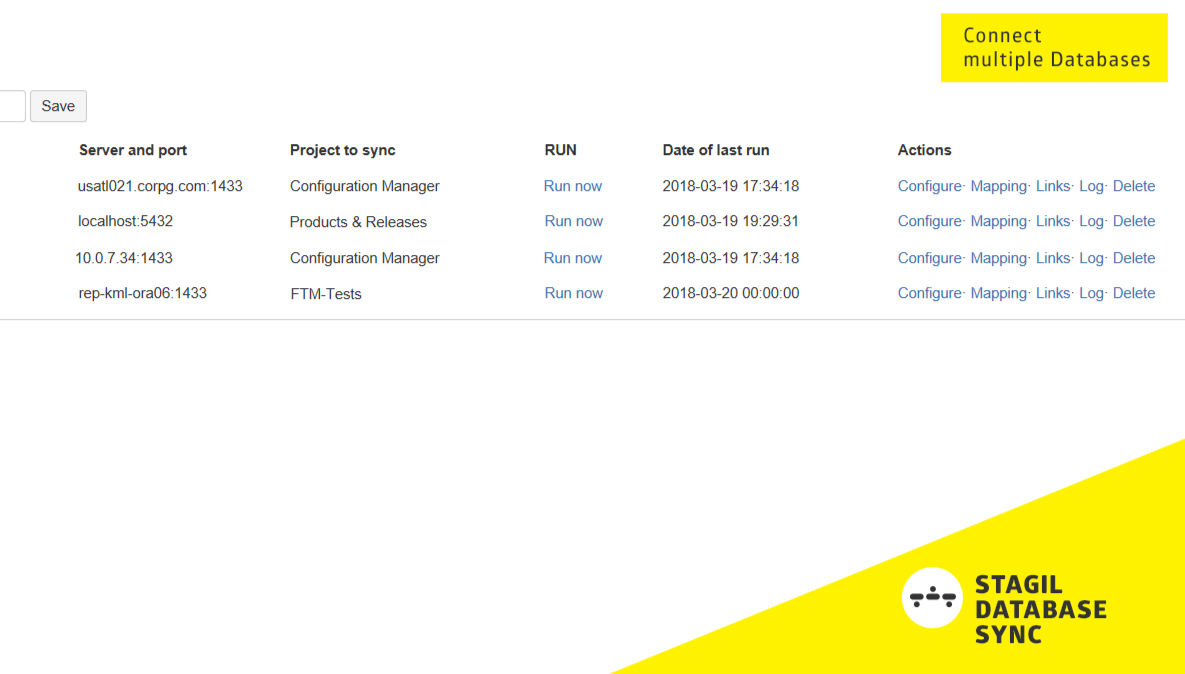Configure the usatl021.corpg.com:1433 sync
1185x674 pixels.
[x=928, y=186]
